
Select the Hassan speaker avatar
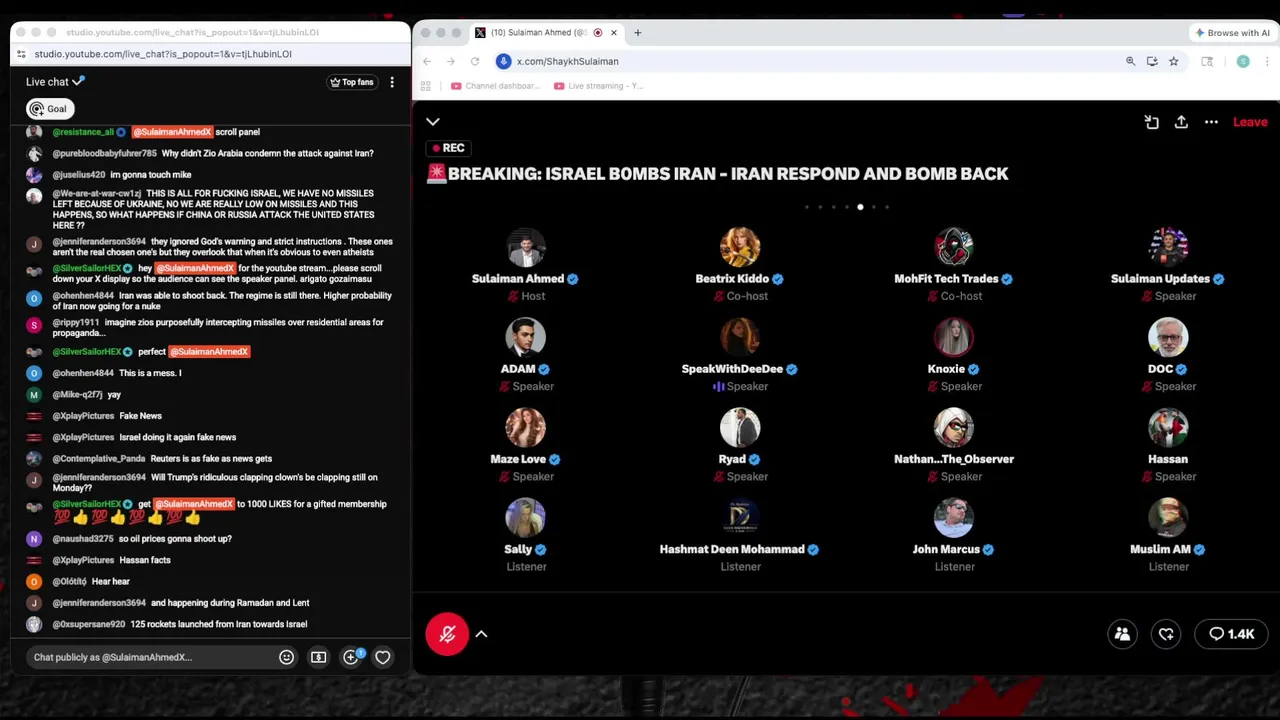click(x=1168, y=427)
